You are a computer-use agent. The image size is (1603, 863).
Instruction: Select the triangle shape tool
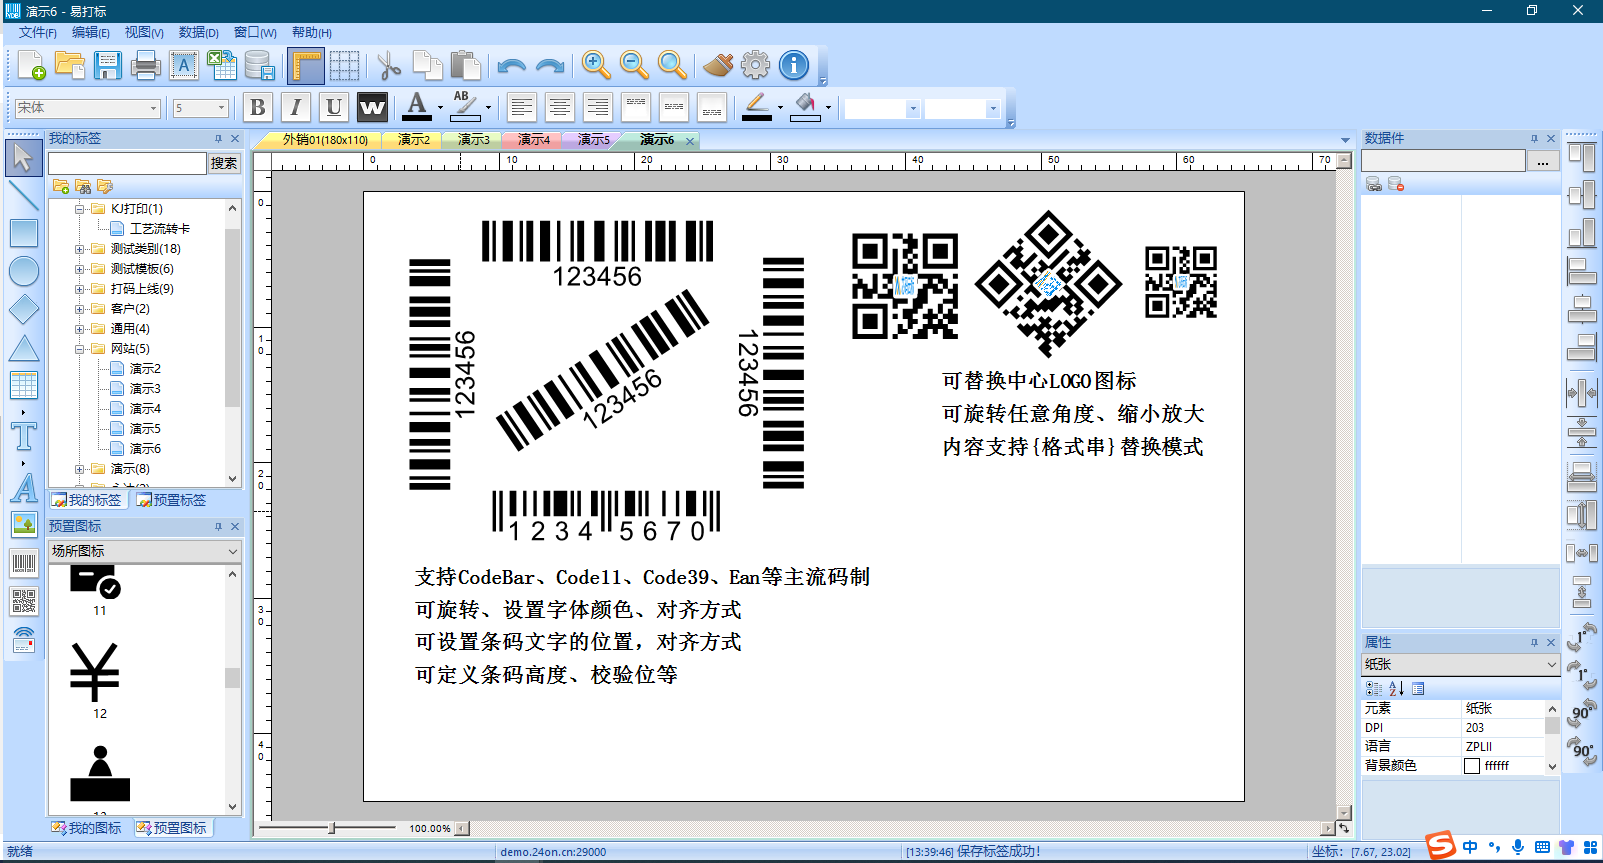[x=23, y=347]
